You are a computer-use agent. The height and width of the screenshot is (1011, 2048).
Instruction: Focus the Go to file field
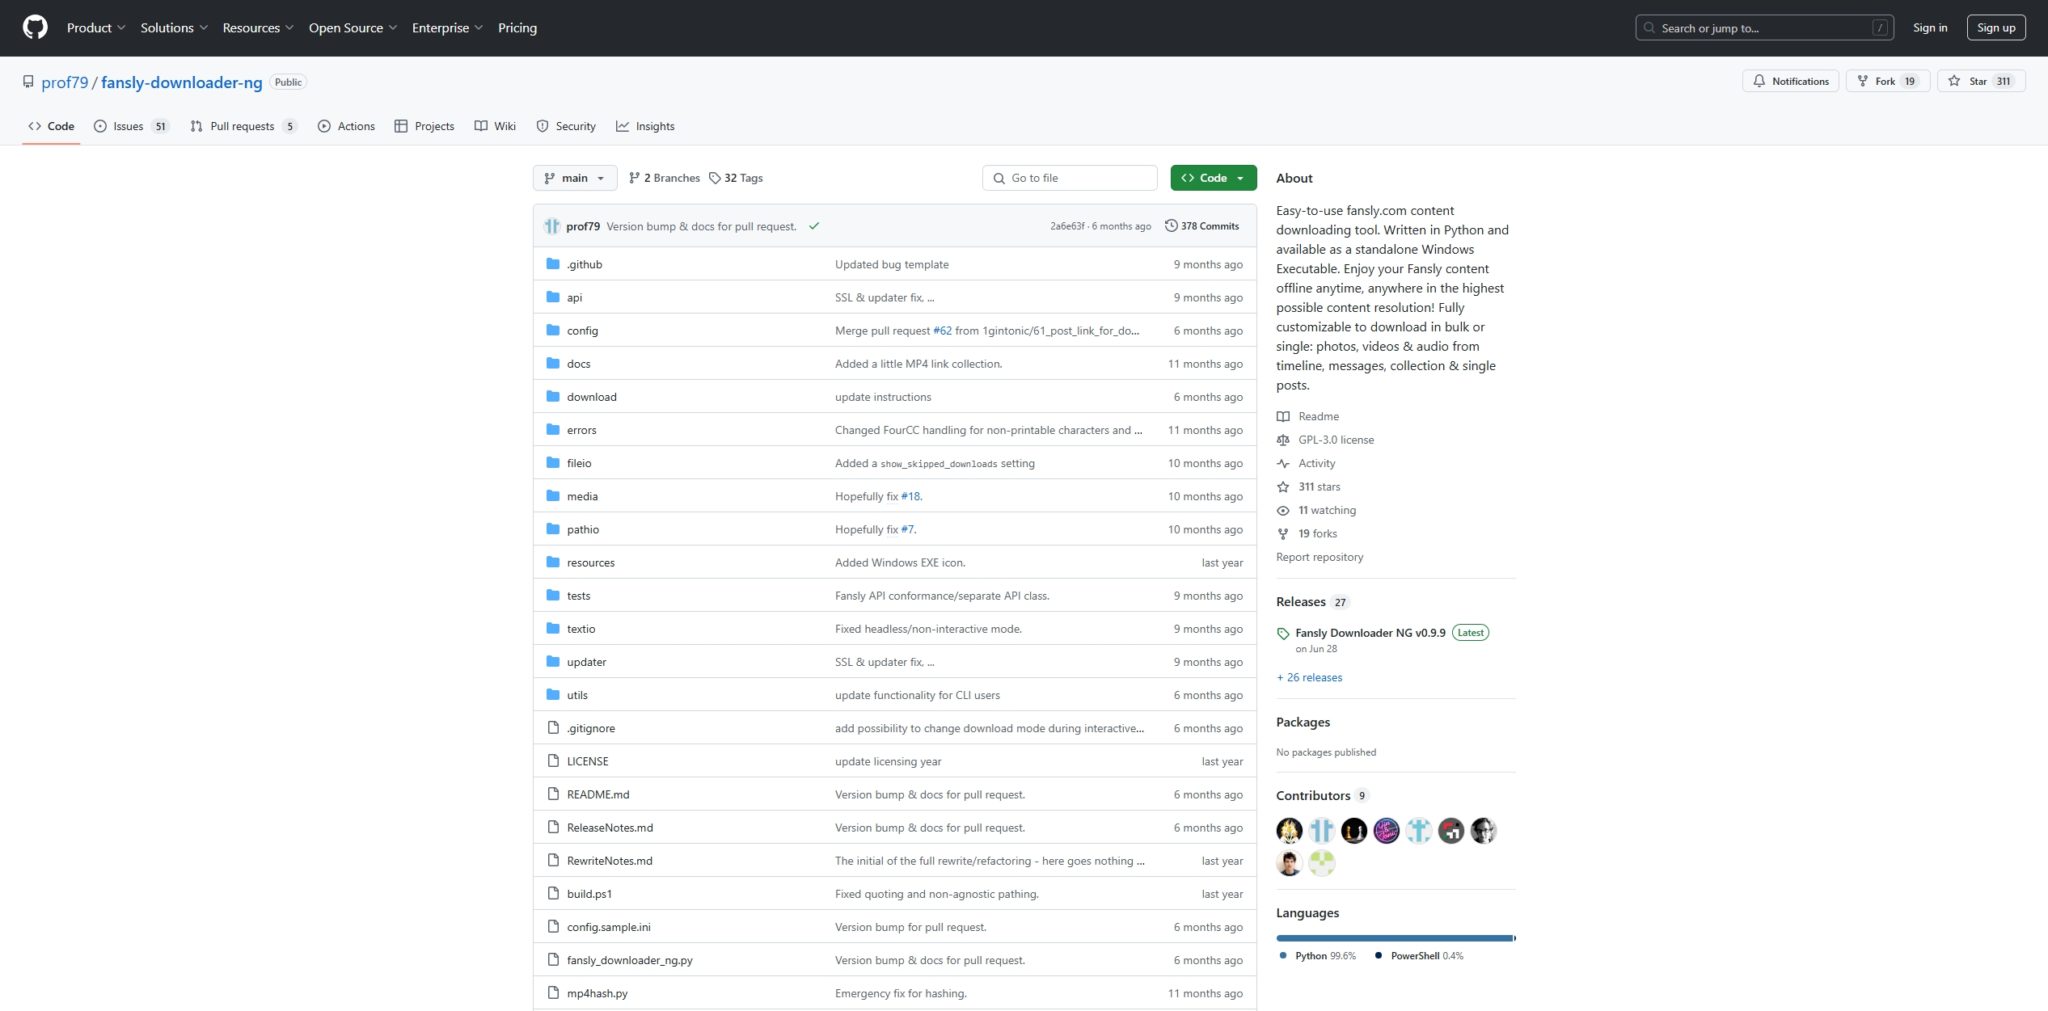pyautogui.click(x=1069, y=178)
